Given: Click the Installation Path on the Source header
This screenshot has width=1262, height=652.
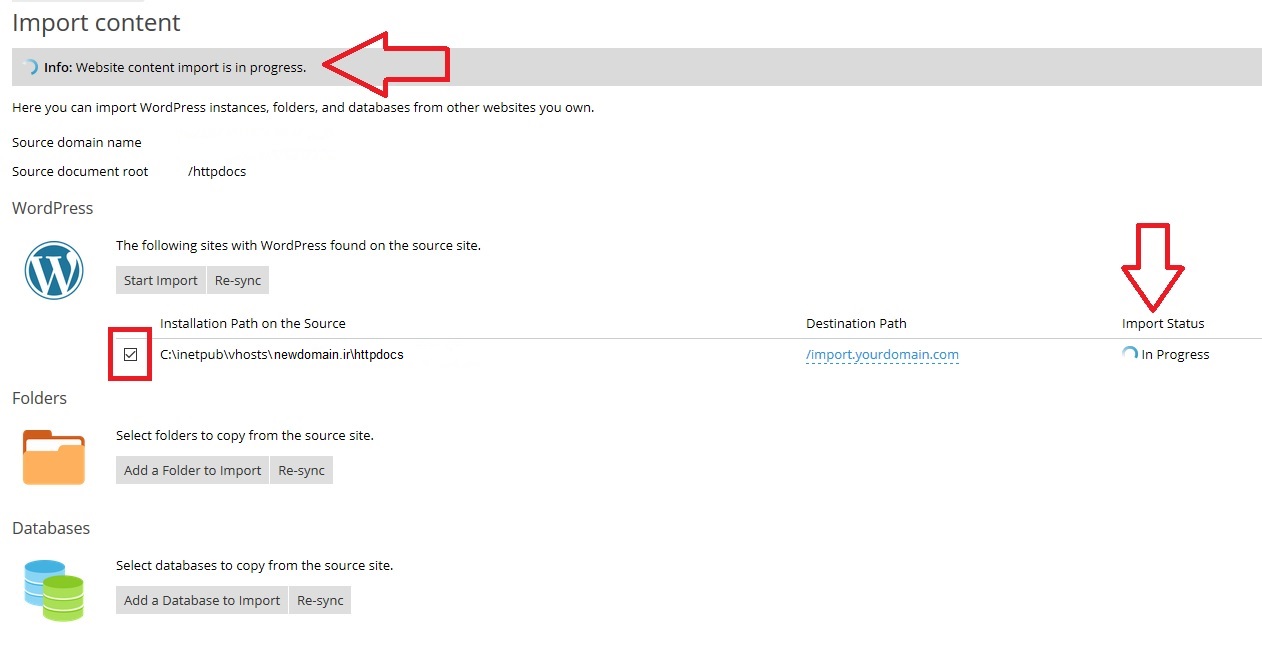Looking at the screenshot, I should (253, 323).
